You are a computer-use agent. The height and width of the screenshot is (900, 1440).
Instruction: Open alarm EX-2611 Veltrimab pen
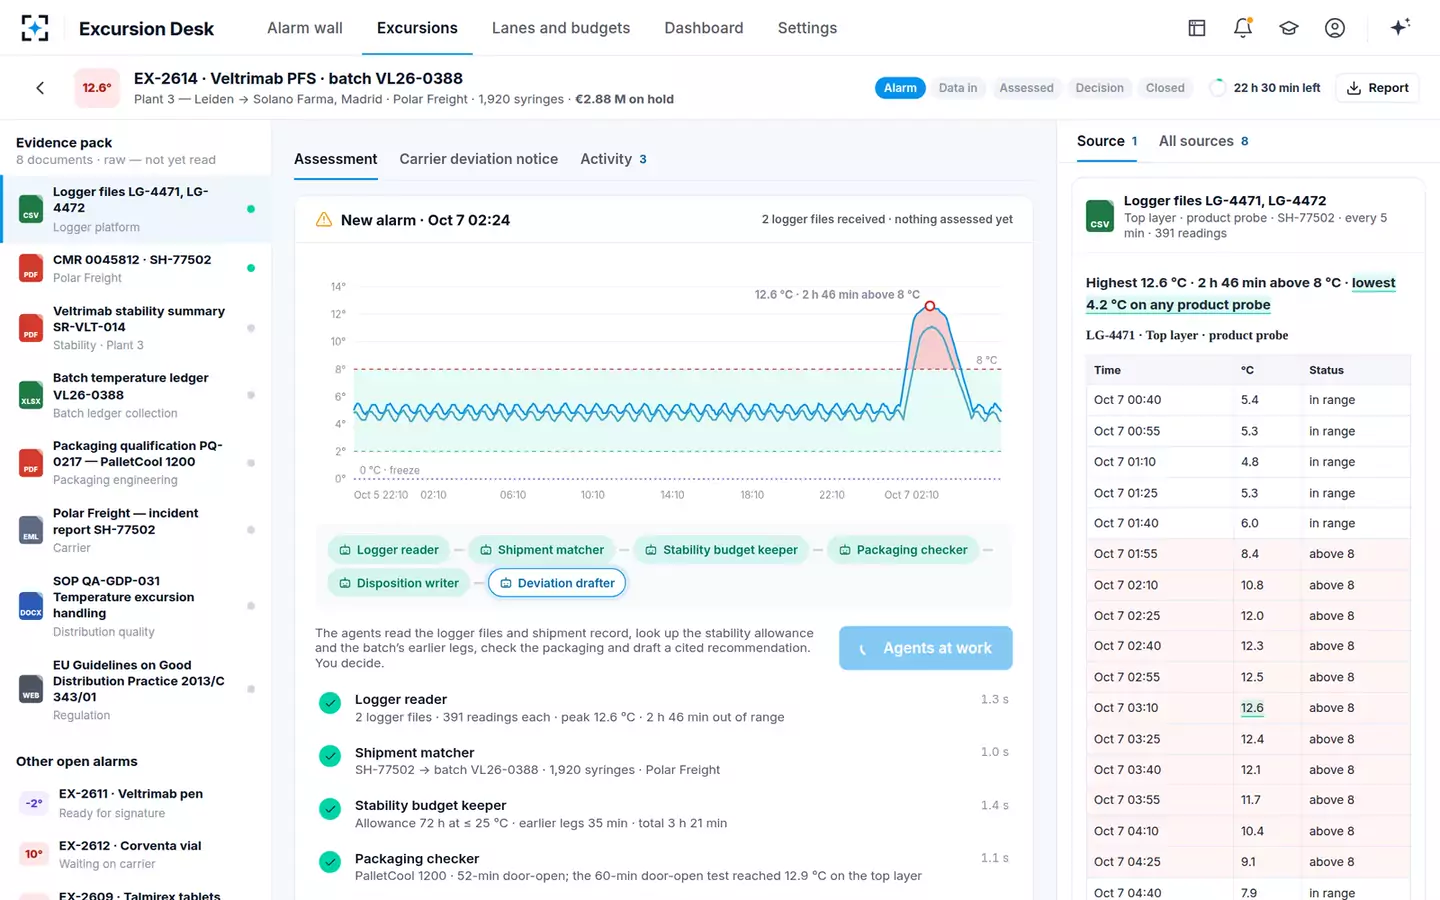pyautogui.click(x=136, y=803)
